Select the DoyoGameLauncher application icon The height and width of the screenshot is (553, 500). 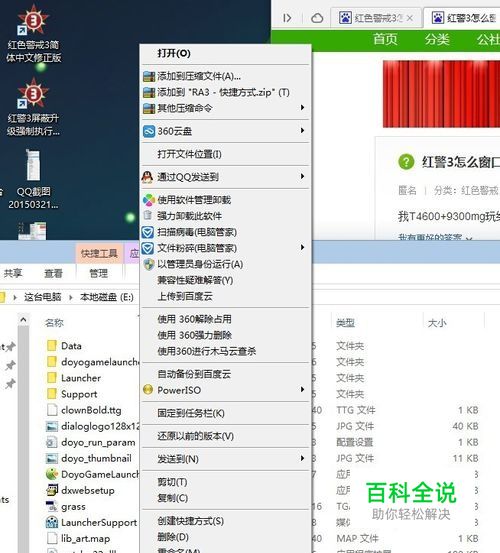tap(52, 474)
